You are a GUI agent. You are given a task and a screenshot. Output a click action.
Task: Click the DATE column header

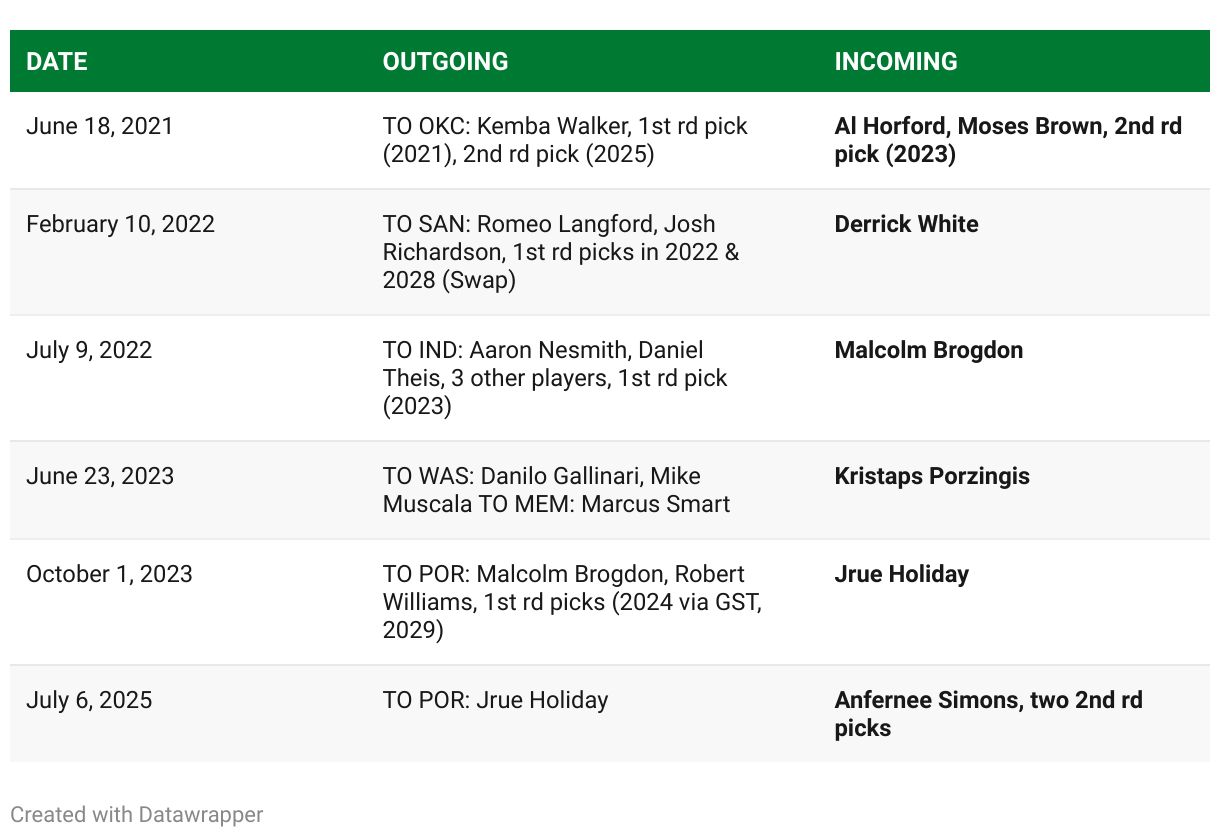tap(57, 61)
